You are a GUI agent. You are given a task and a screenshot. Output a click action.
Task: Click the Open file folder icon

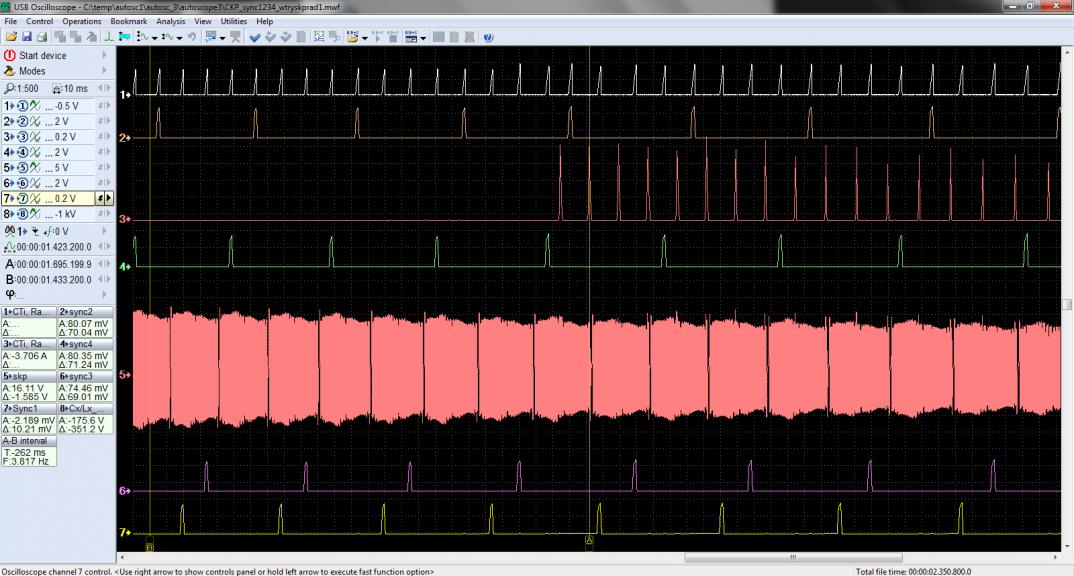tap(11, 36)
